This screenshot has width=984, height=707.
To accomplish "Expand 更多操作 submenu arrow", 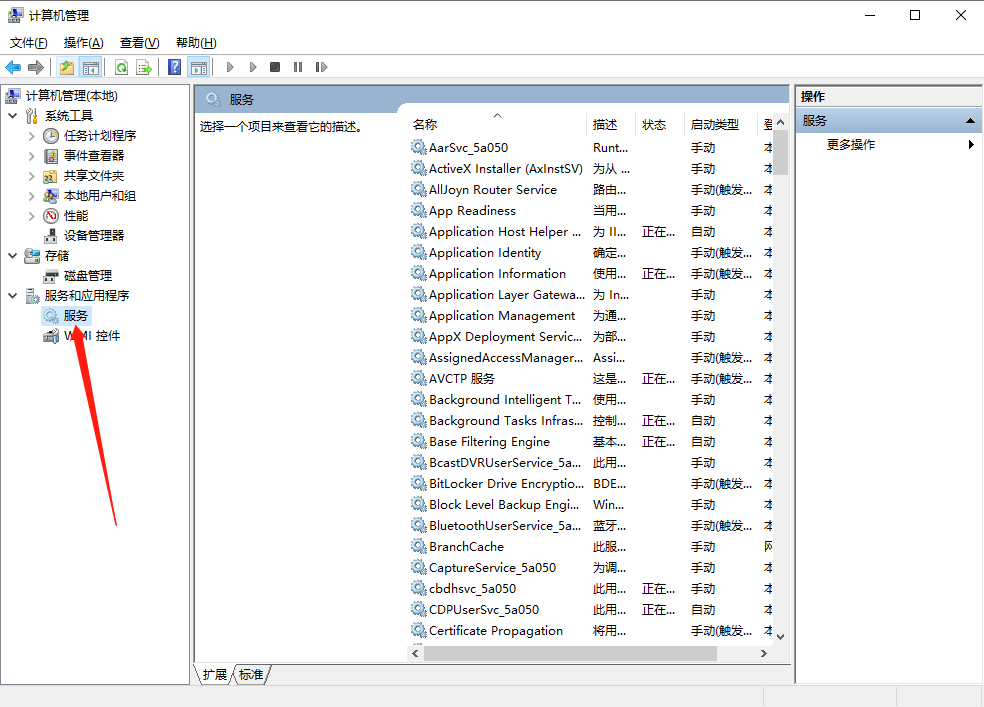I will pos(969,143).
